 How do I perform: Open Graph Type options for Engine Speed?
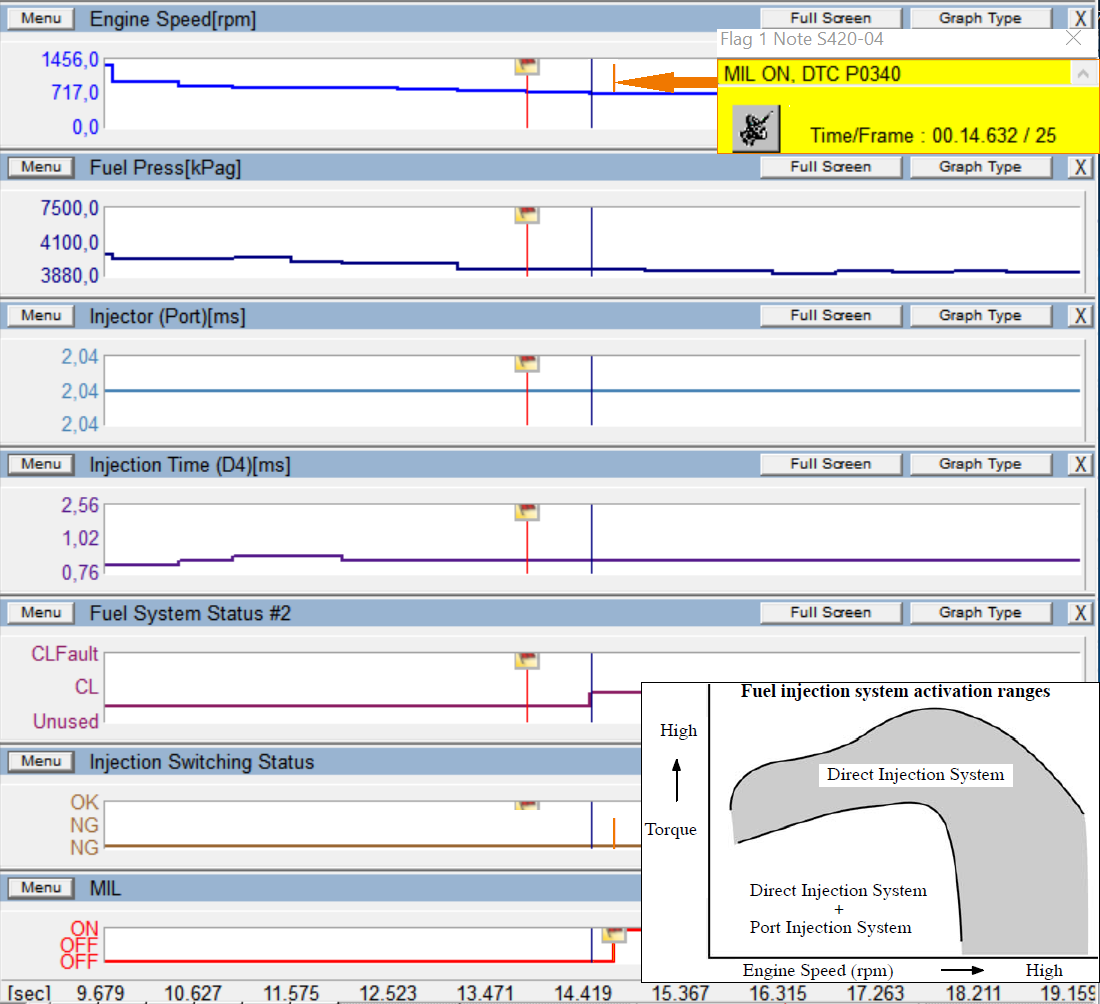(x=980, y=18)
